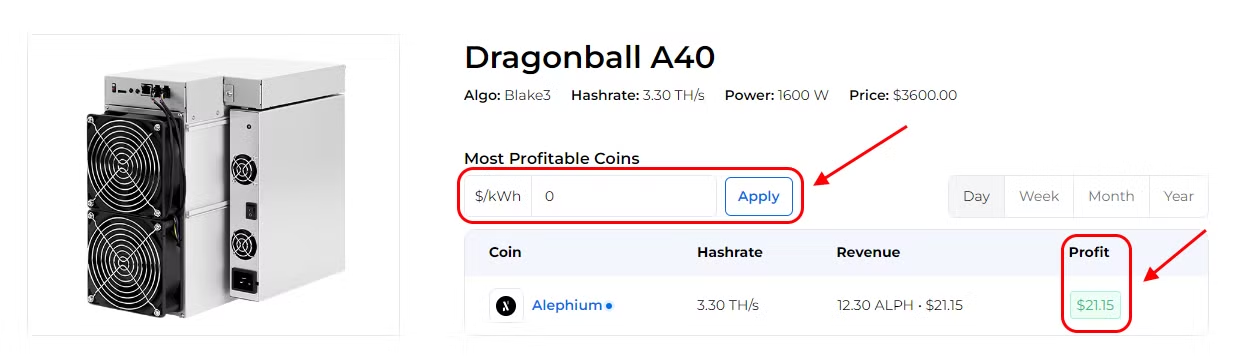Click the Dragonball A40 title heading

pyautogui.click(x=589, y=57)
